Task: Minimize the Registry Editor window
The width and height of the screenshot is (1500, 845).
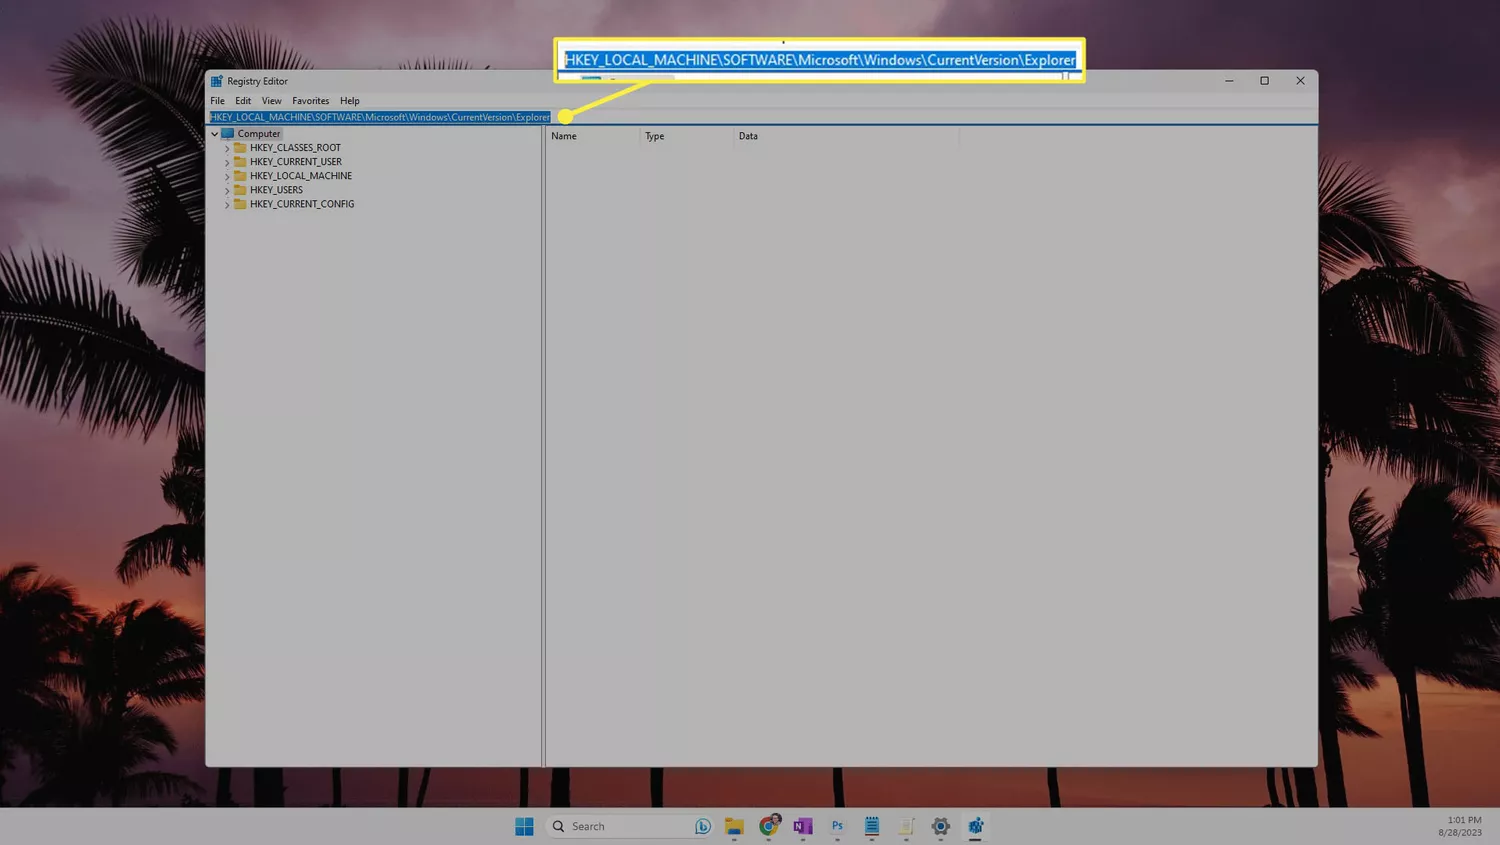Action: point(1229,81)
